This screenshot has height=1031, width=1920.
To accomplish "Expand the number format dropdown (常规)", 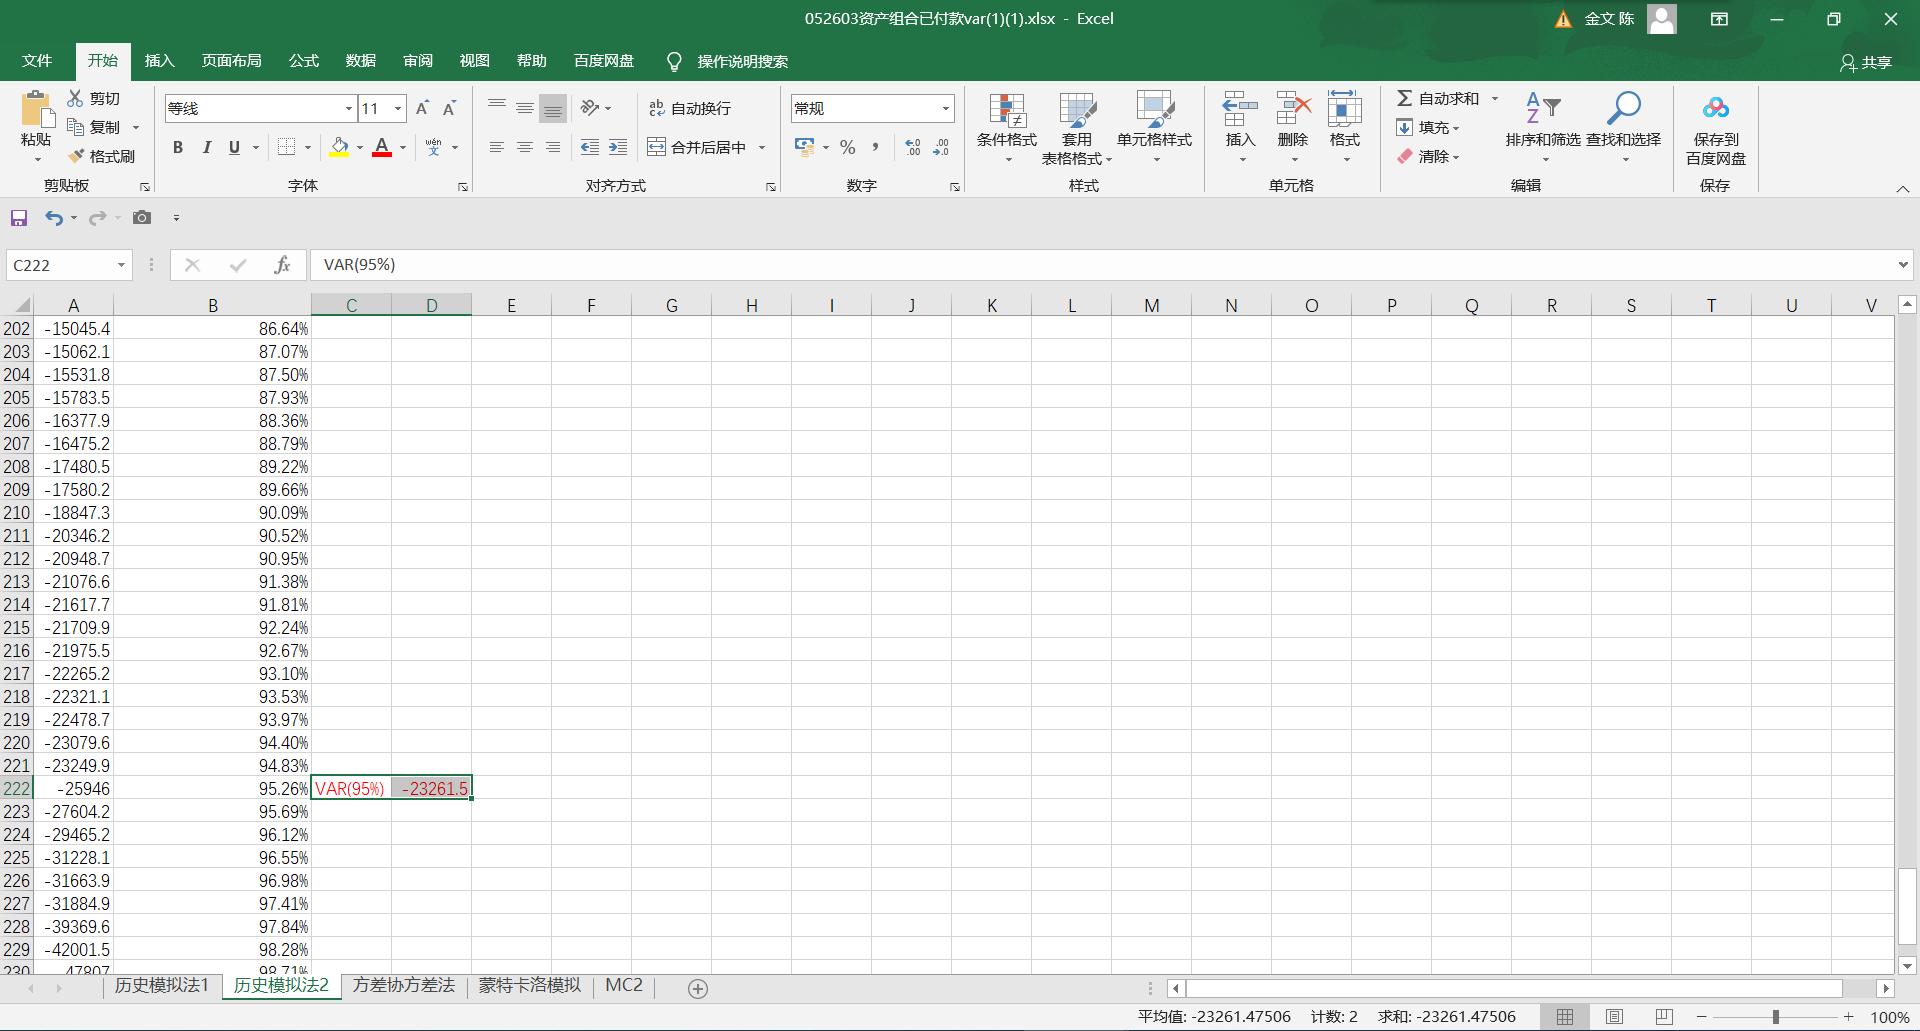I will 944,109.
